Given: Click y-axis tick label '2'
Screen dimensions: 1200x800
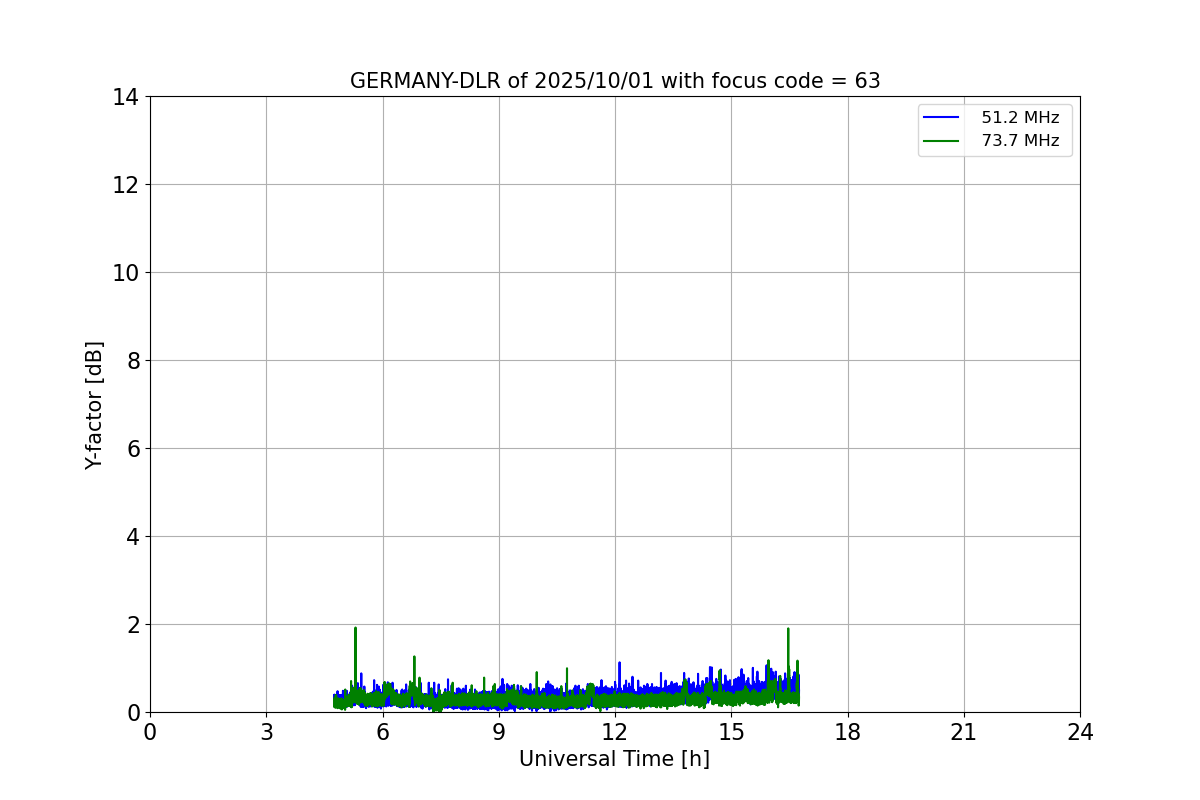Looking at the screenshot, I should coord(132,625).
